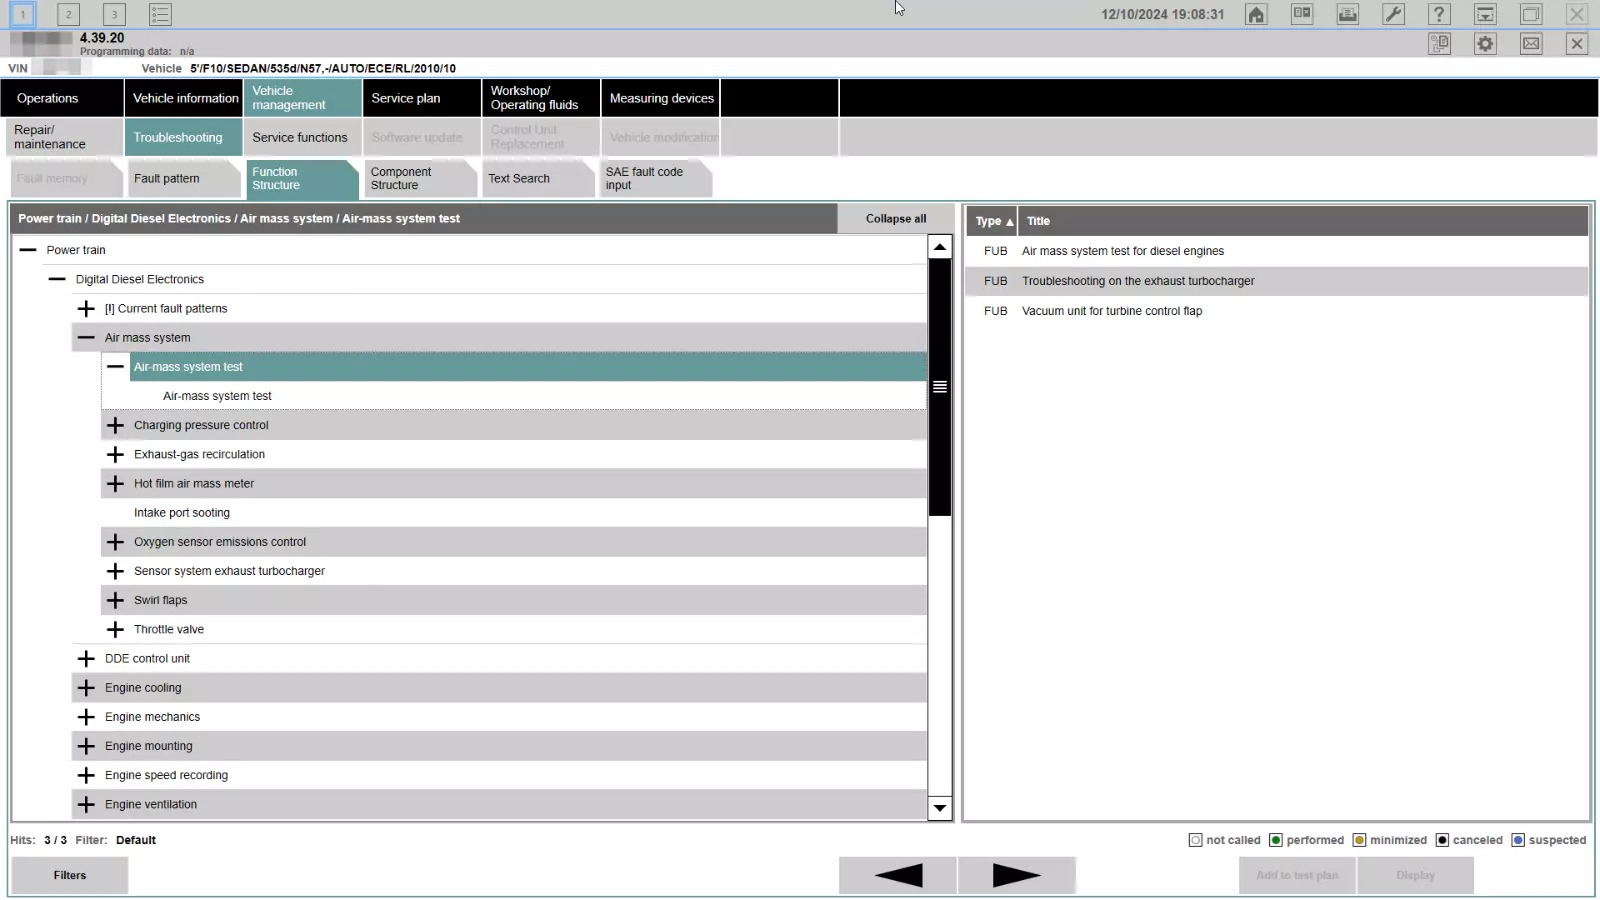
Task: Open the envelope feedback icon
Action: [1531, 44]
